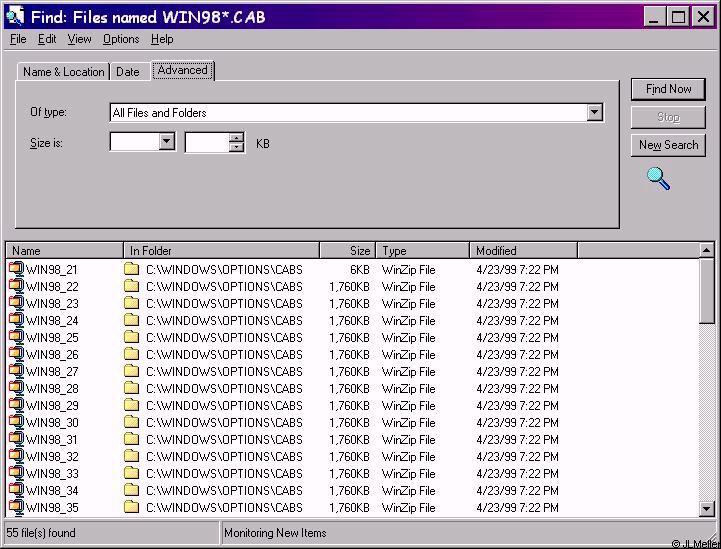This screenshot has height=549, width=721.
Task: Switch to the Name & Location tab
Action: 63,72
